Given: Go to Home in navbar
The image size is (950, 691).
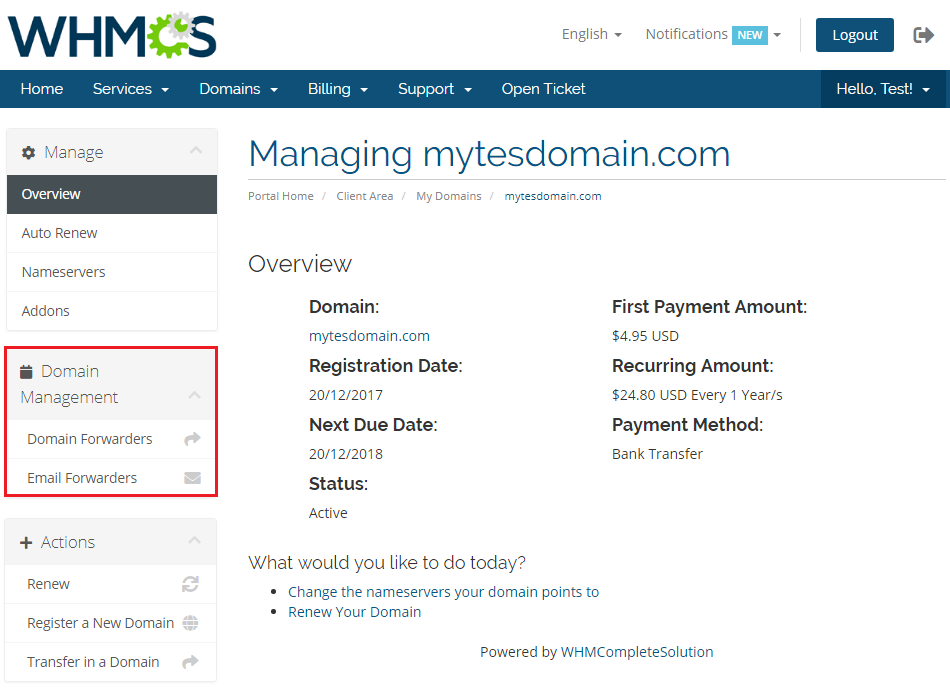Looking at the screenshot, I should [42, 89].
